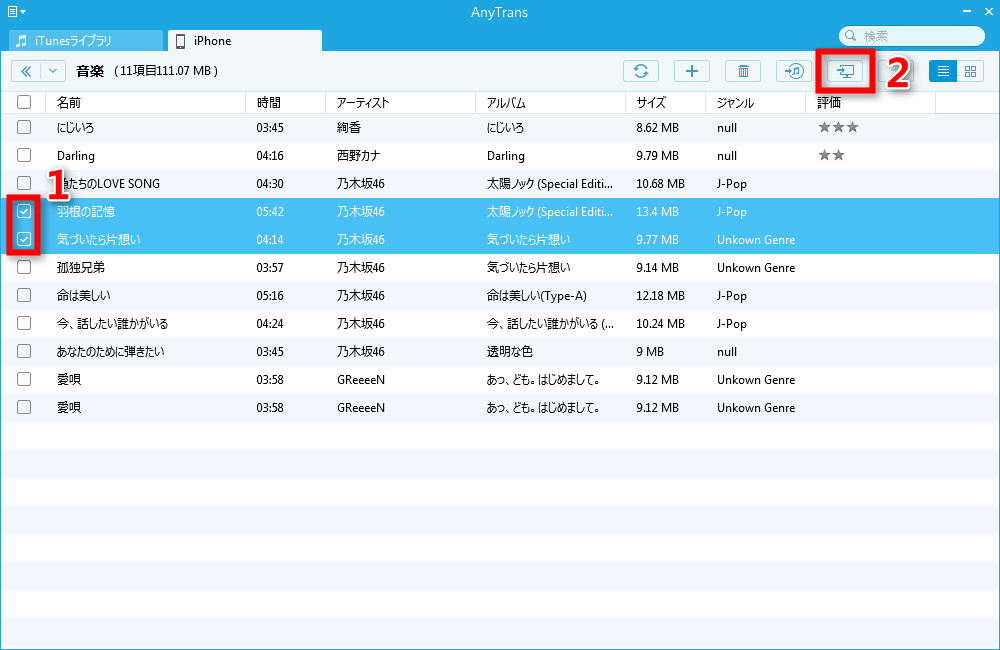Screen dimensions: 1000x650
Task: Click the send to computer icon
Action: [845, 71]
